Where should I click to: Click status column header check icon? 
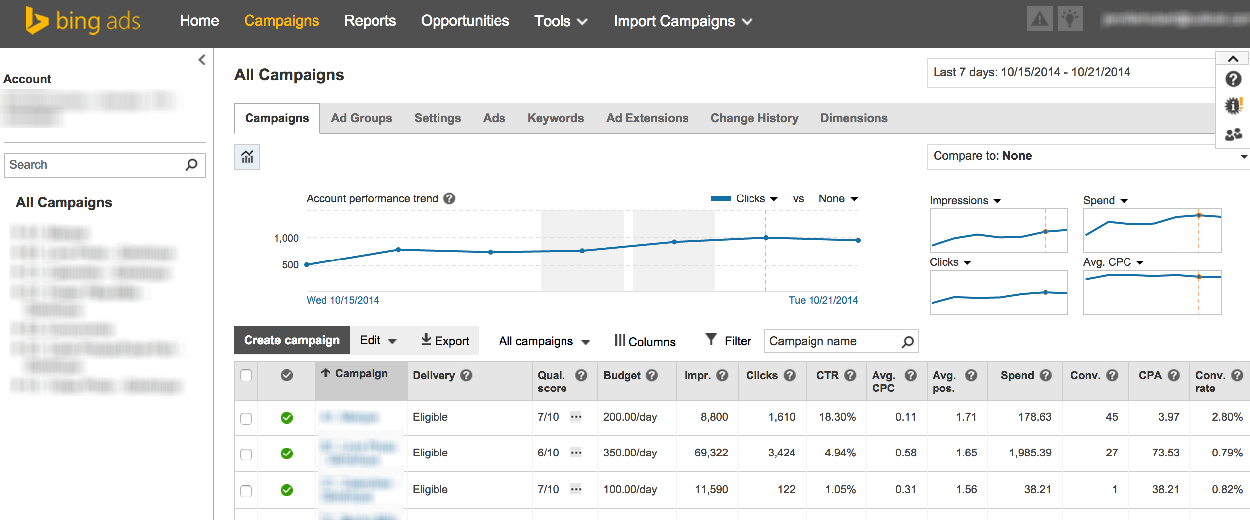click(287, 375)
